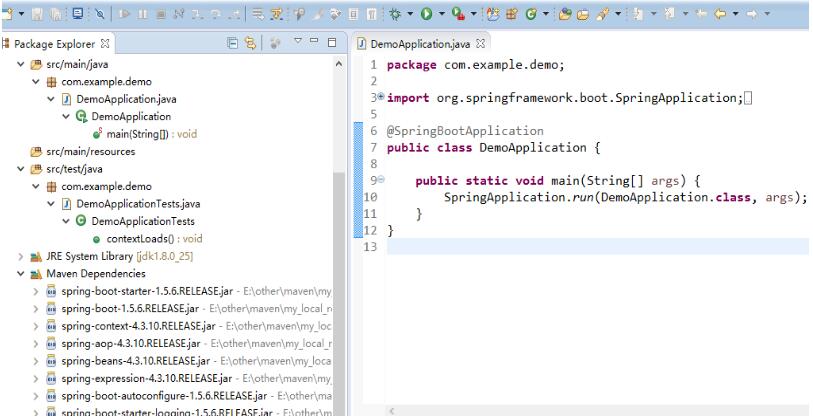
Task: Click the Step Return icon
Action: 234,15
